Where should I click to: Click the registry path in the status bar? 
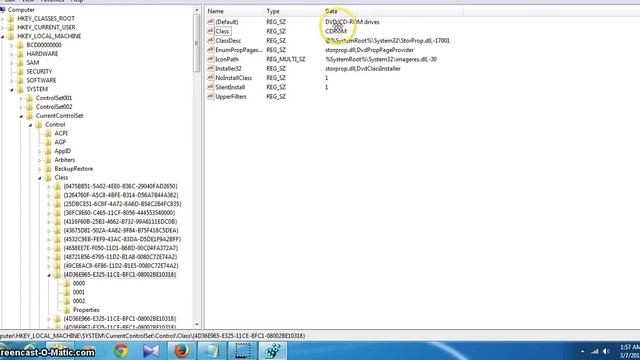(153, 336)
